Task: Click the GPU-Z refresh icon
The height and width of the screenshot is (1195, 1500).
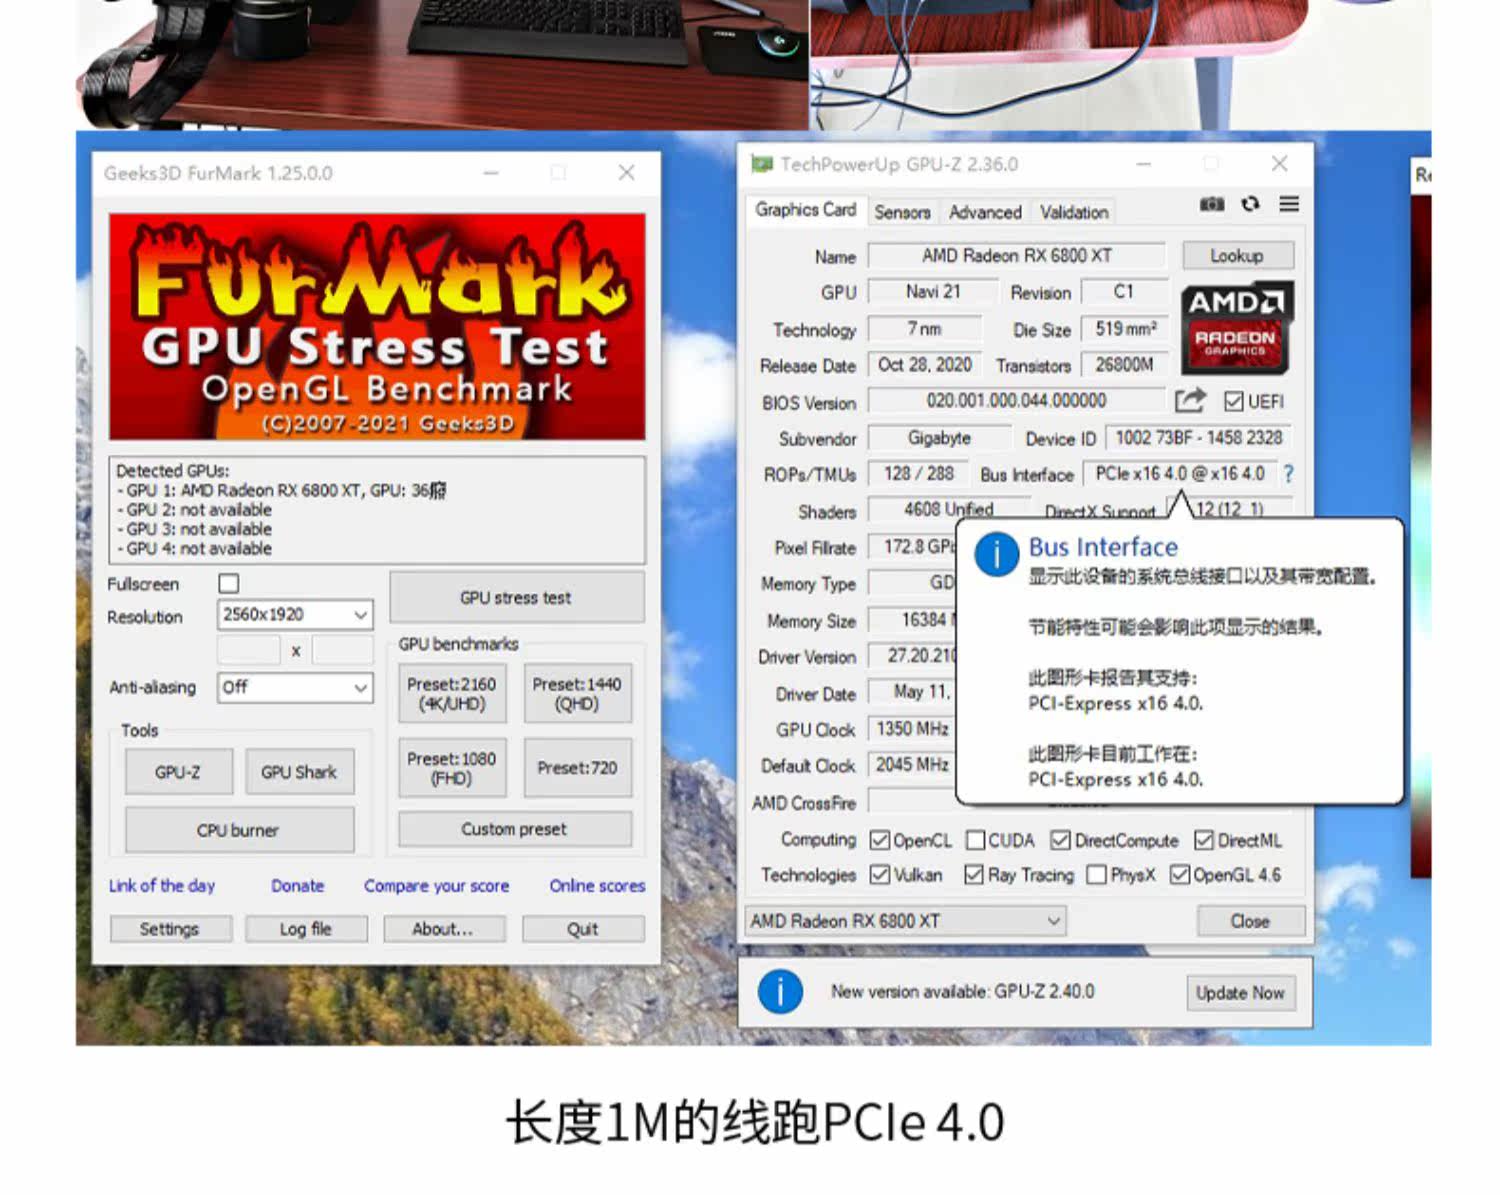Action: [x=1250, y=204]
